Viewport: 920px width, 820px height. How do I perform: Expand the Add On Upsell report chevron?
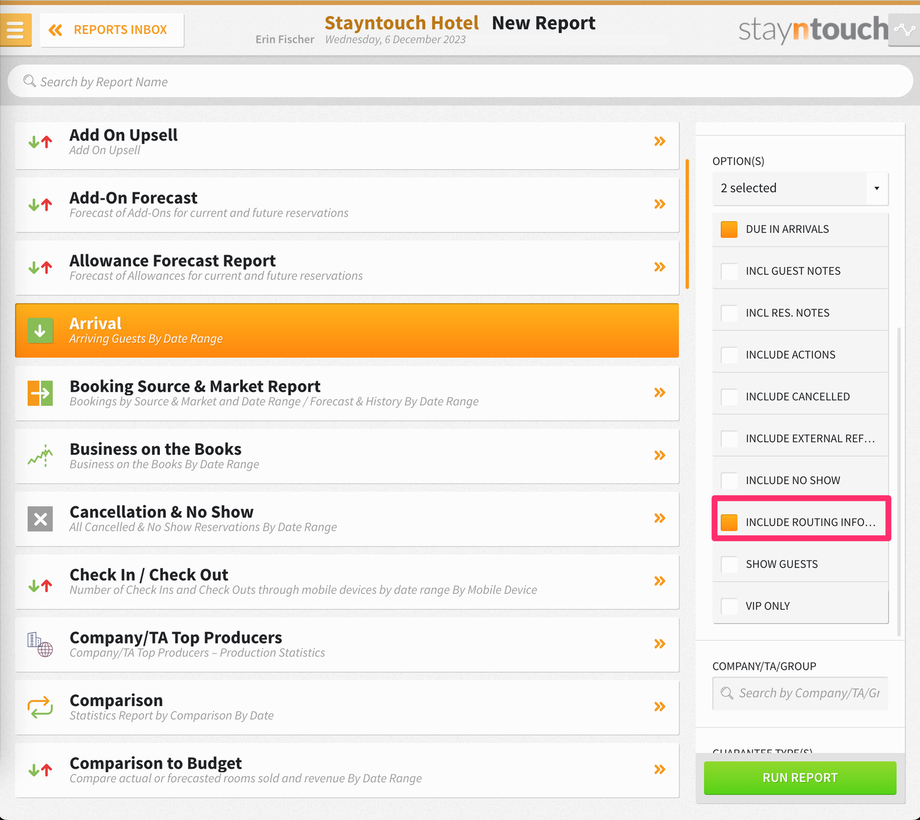[x=659, y=141]
